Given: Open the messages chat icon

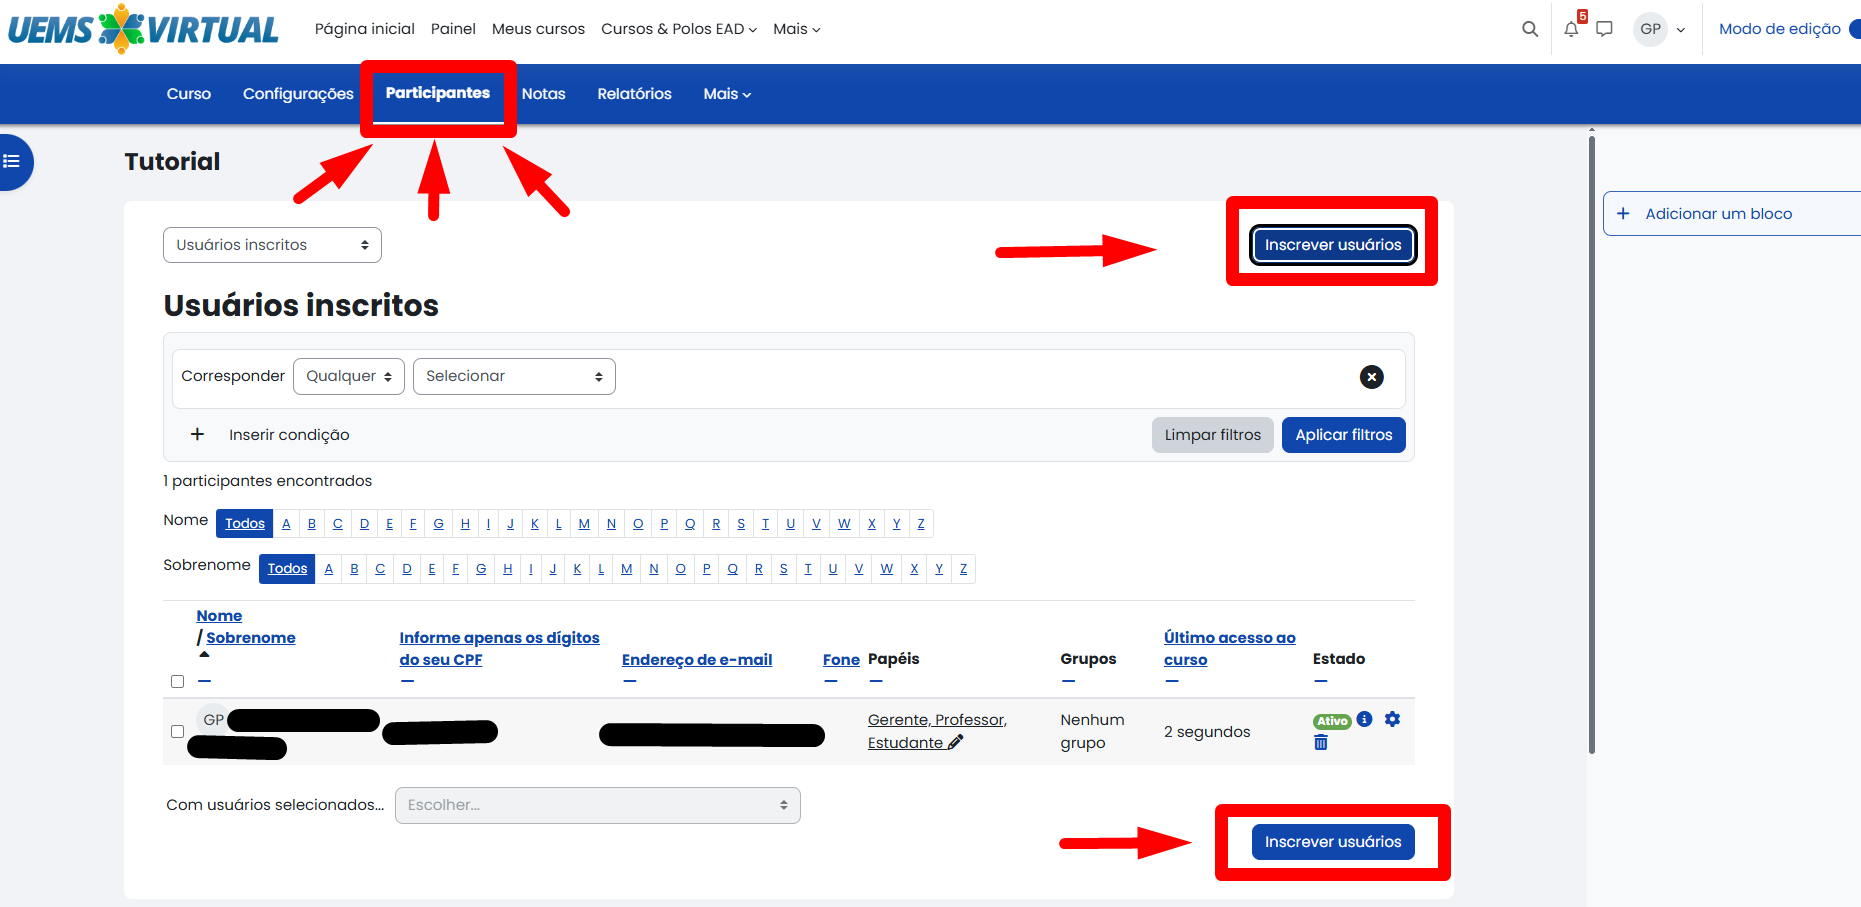Looking at the screenshot, I should click(1604, 29).
